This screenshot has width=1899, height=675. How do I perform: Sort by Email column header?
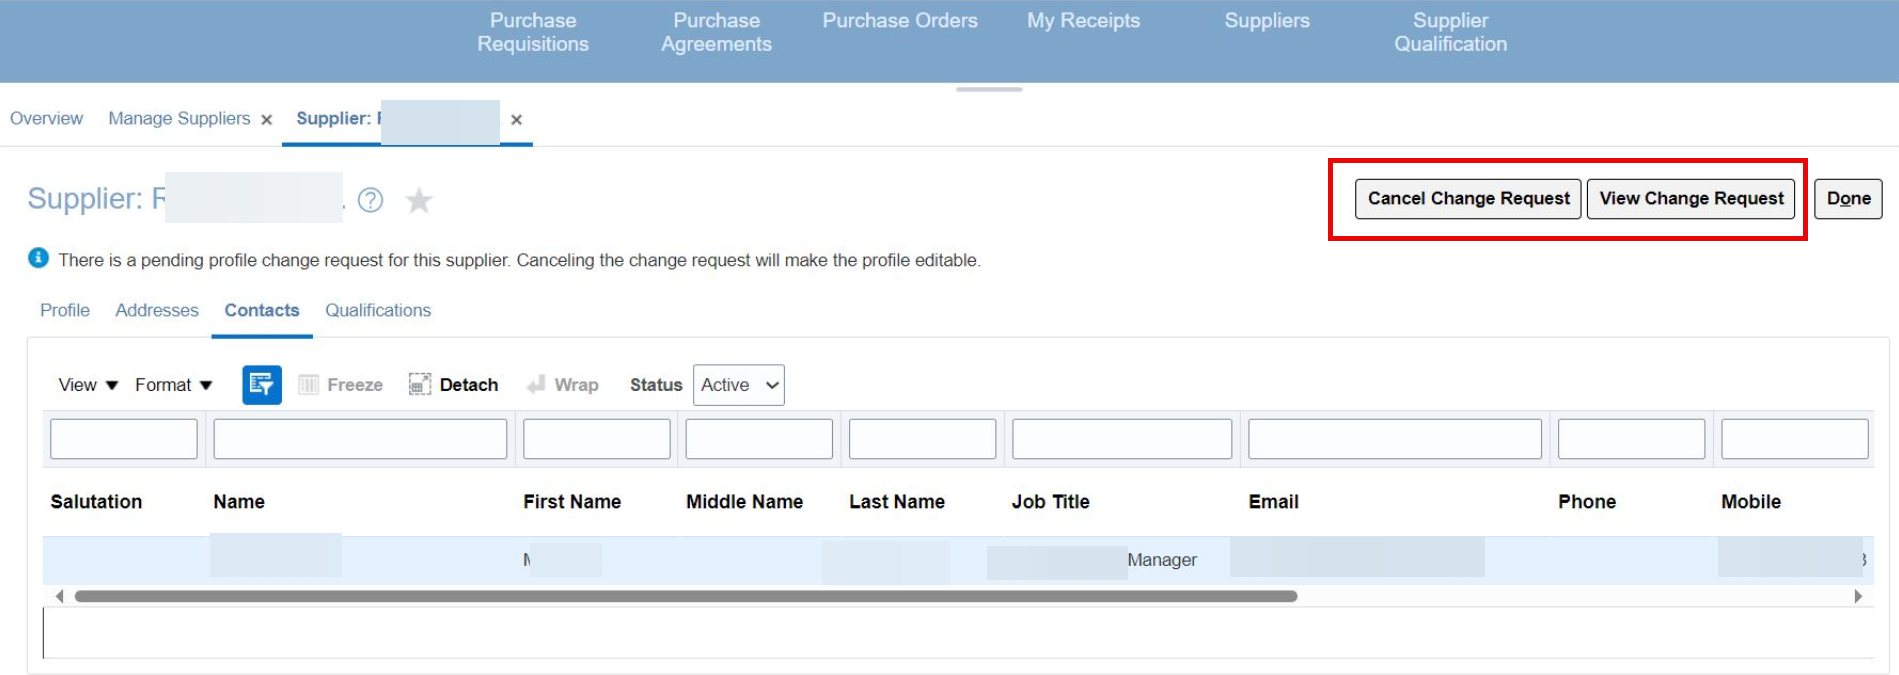tap(1273, 502)
